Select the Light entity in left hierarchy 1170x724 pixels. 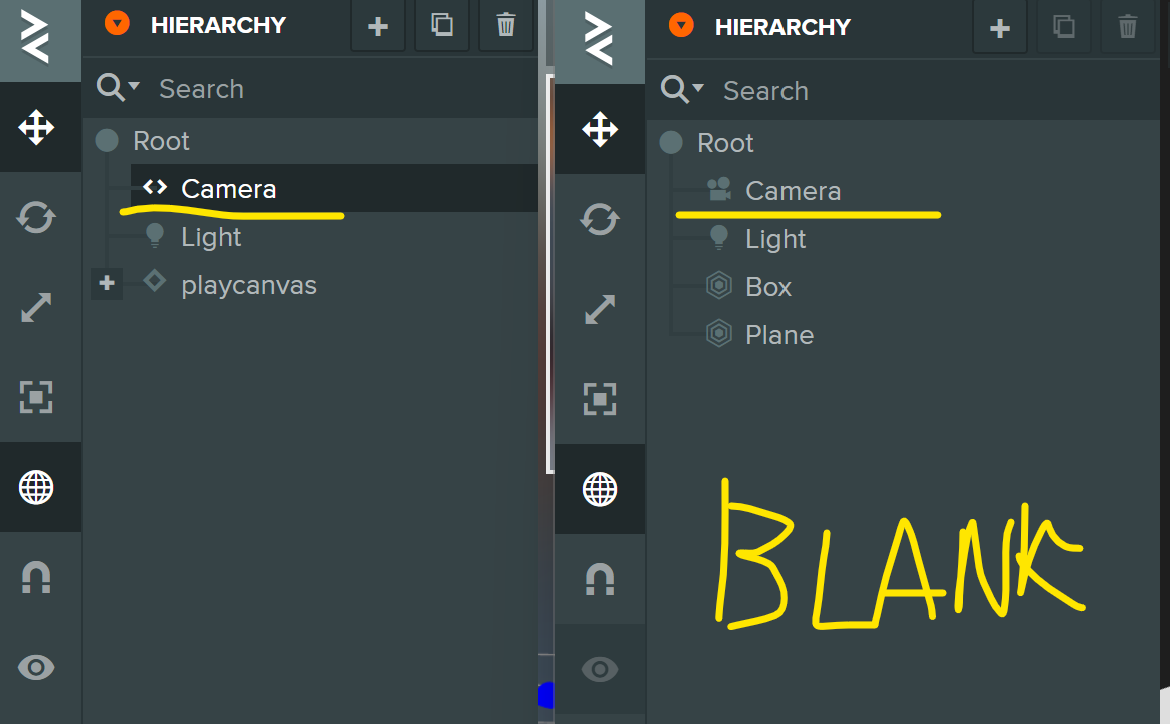[x=211, y=237]
